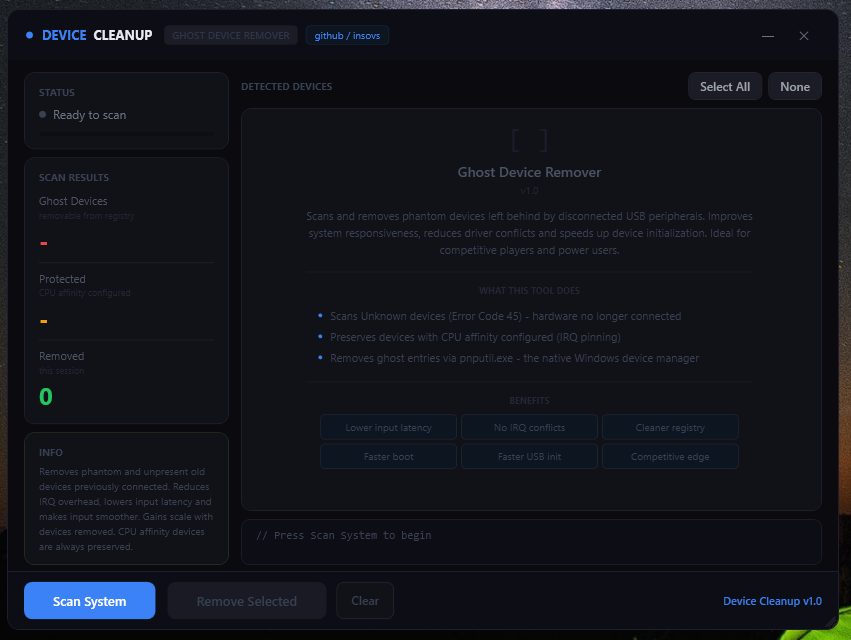Minimize the Device Cleanup window
This screenshot has width=851, height=640.
pos(767,36)
